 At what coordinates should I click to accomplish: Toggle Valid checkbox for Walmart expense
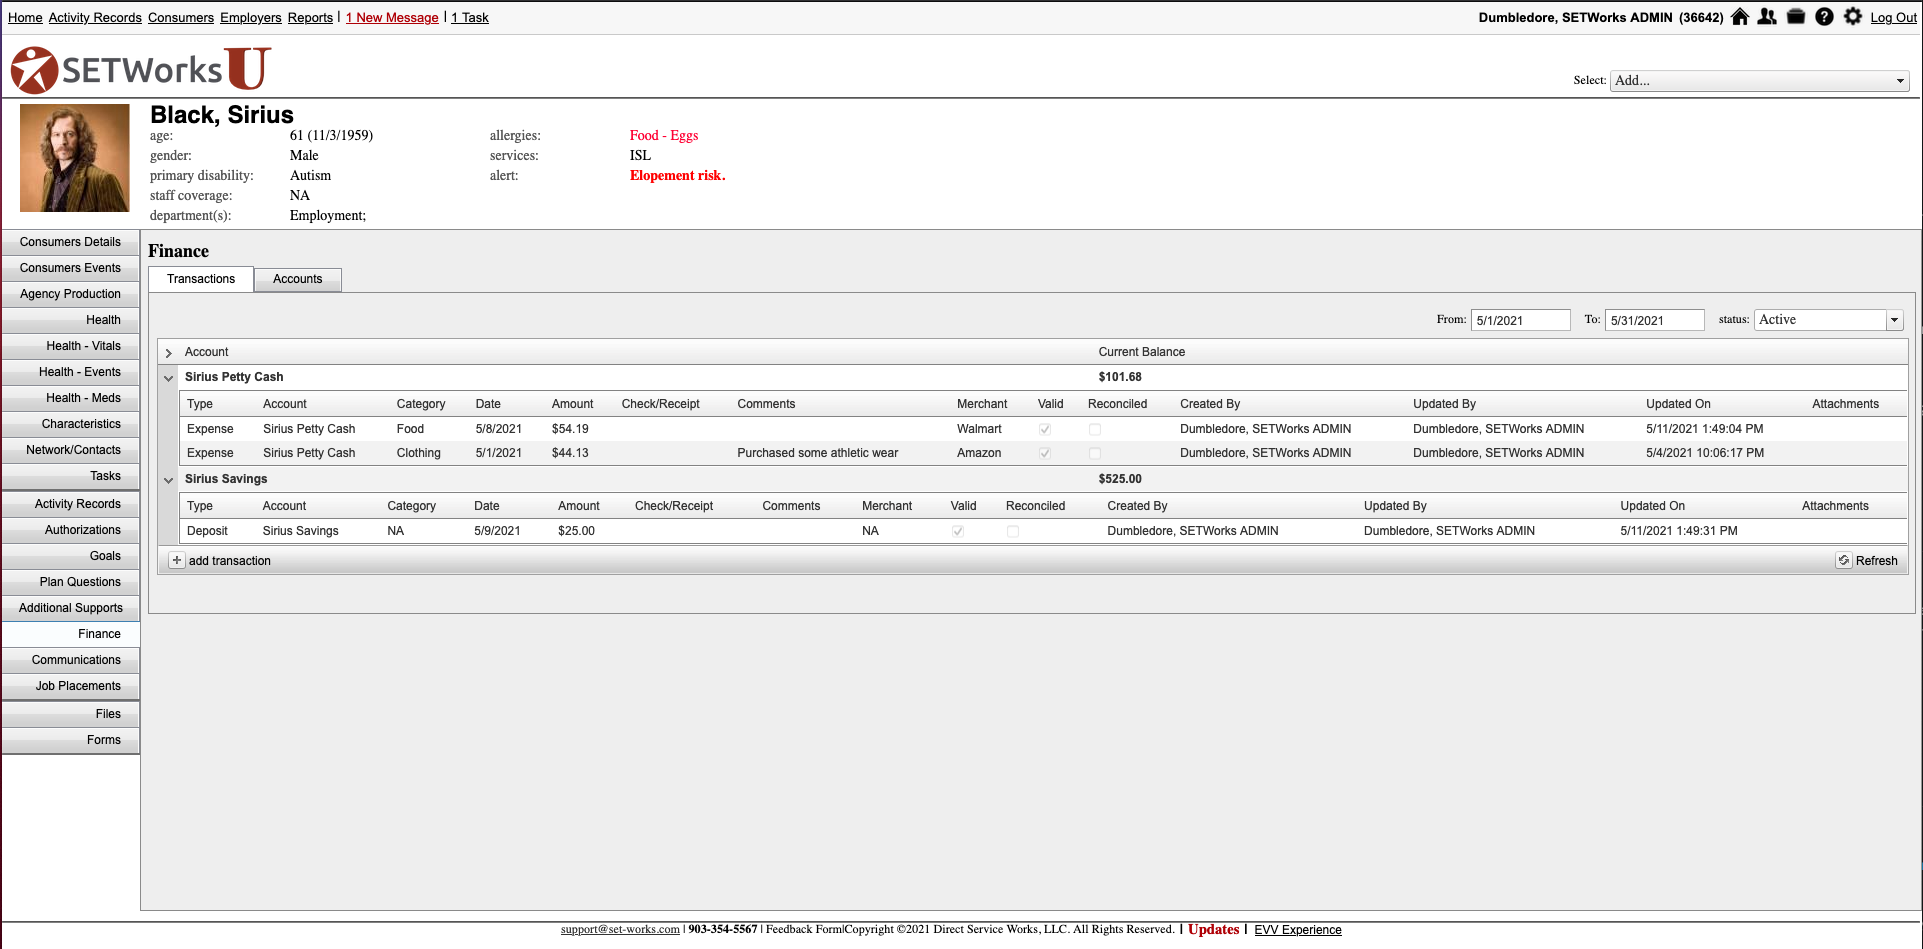pyautogui.click(x=1045, y=429)
